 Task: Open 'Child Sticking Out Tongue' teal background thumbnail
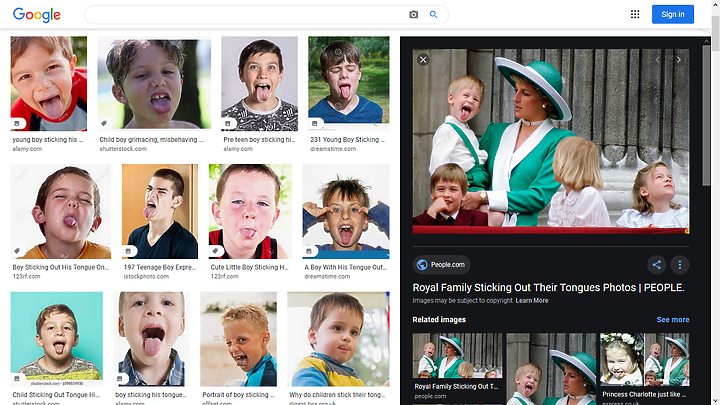pos(56,339)
